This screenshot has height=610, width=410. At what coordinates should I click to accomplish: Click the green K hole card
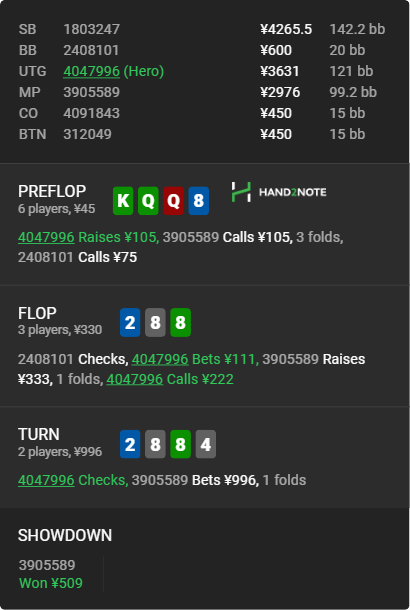point(123,201)
